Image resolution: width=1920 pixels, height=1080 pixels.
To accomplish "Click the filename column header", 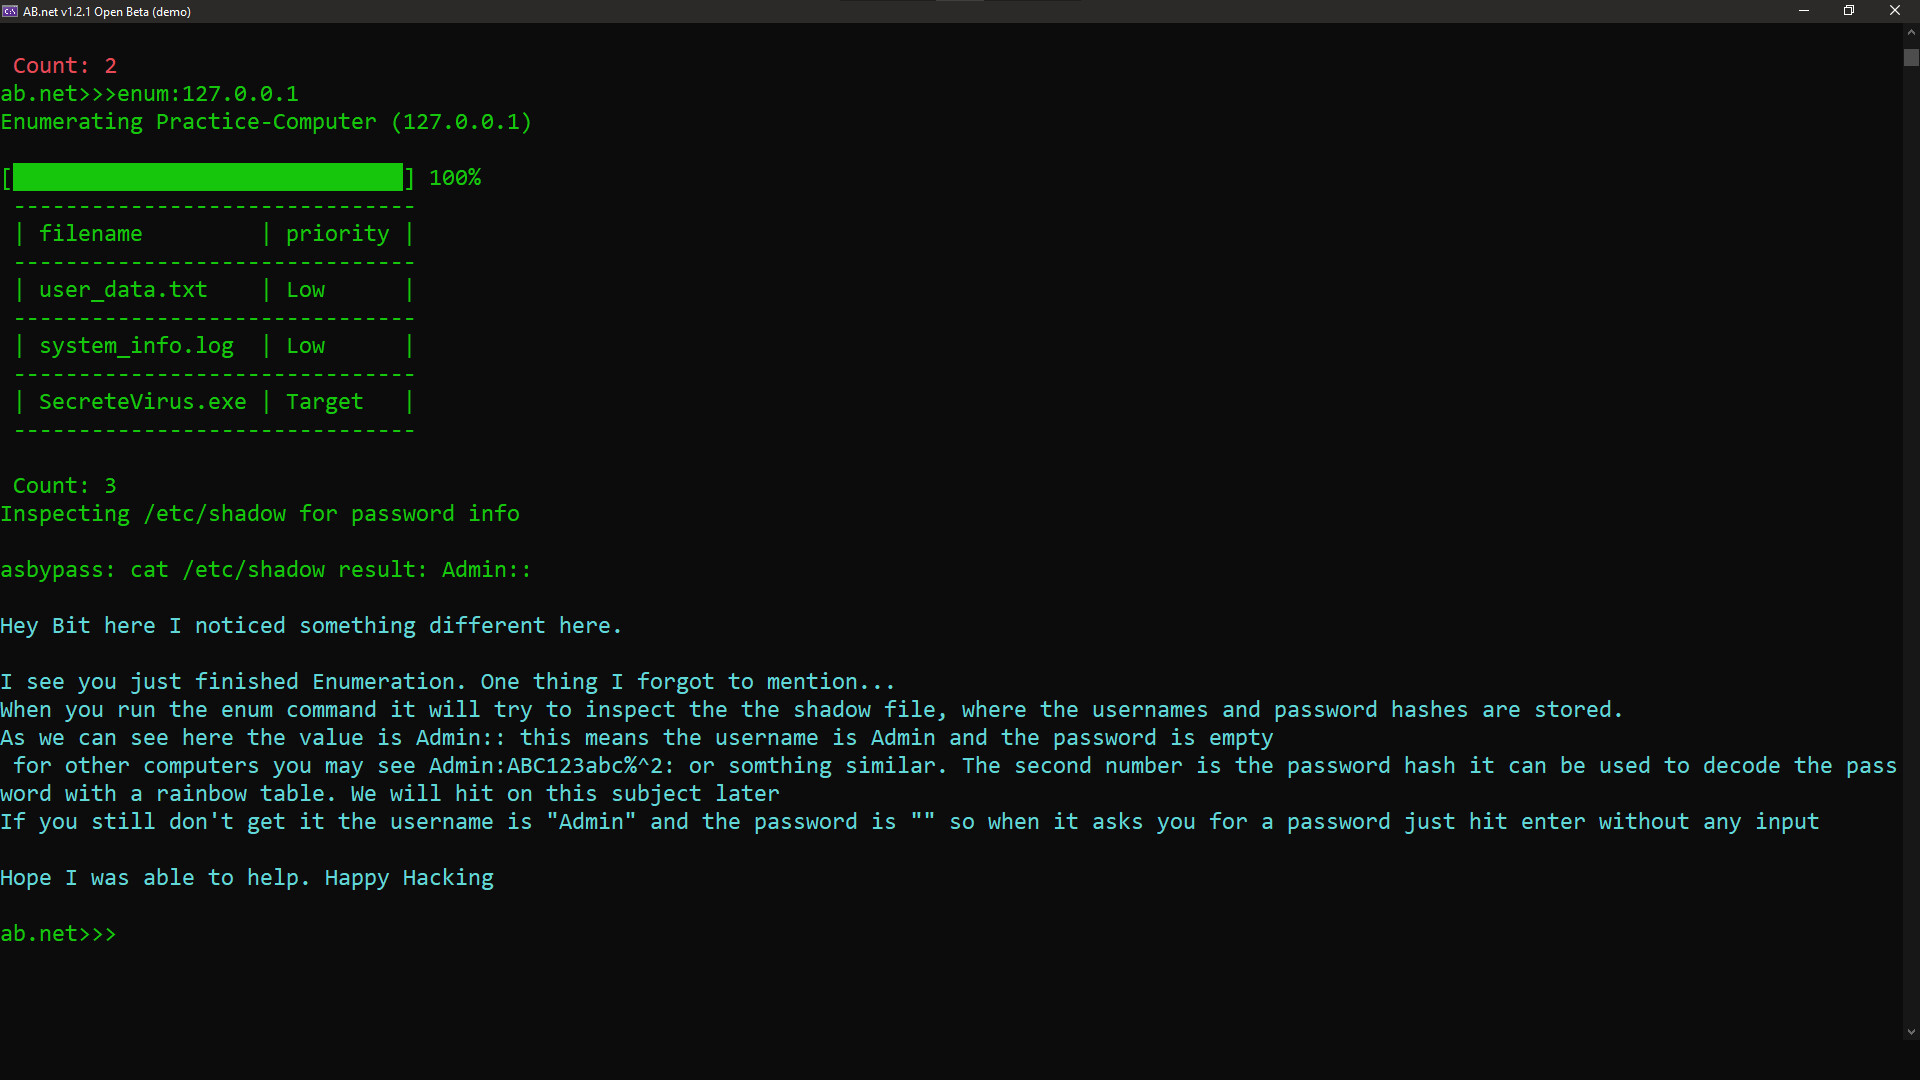I will point(90,234).
